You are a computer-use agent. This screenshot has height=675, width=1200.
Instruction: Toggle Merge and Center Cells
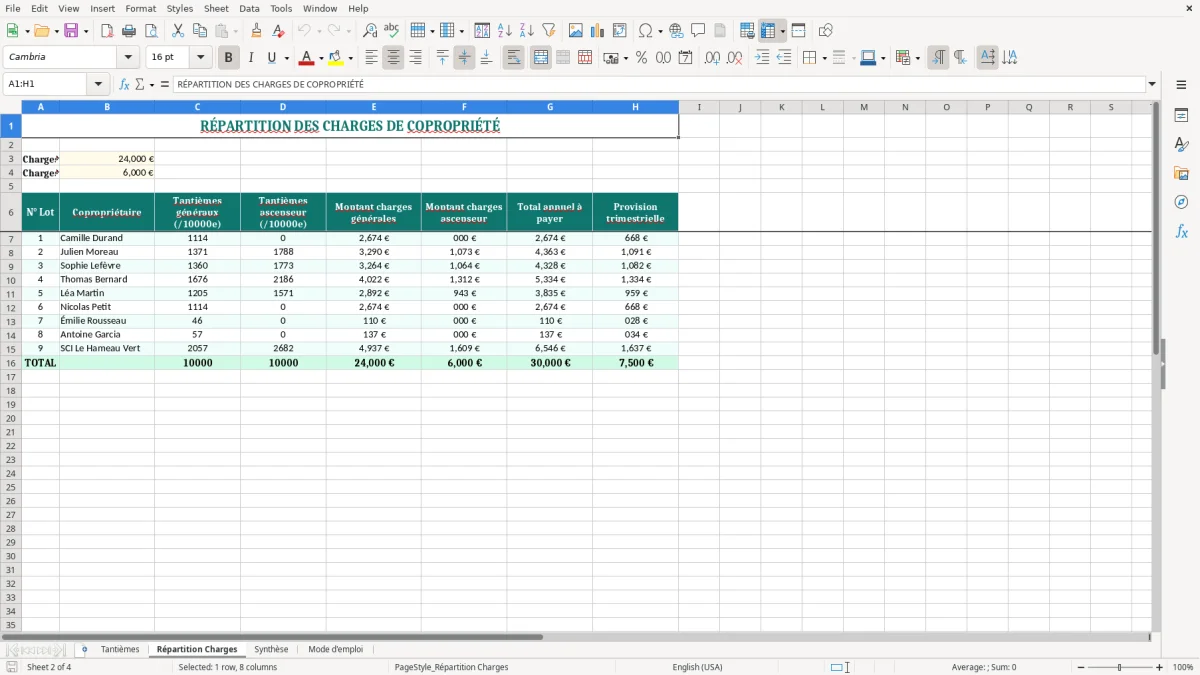540,58
